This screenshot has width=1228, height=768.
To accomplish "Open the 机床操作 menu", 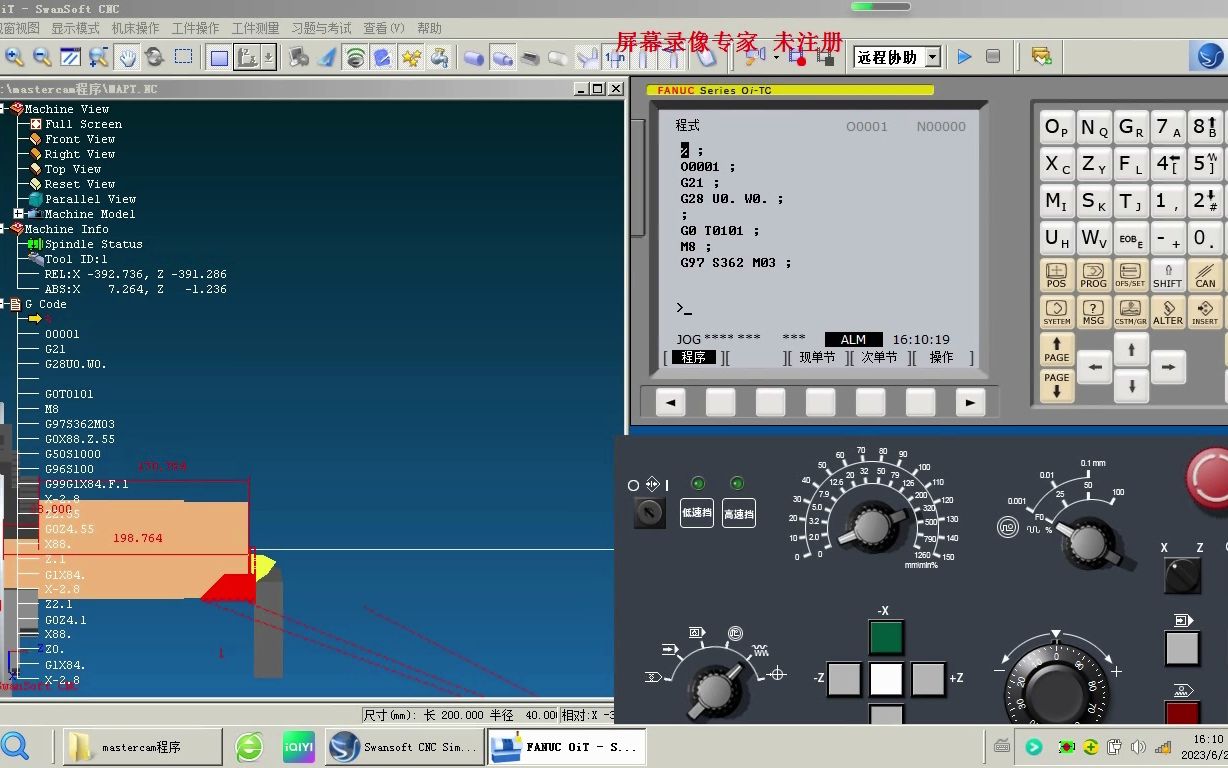I will tap(136, 28).
